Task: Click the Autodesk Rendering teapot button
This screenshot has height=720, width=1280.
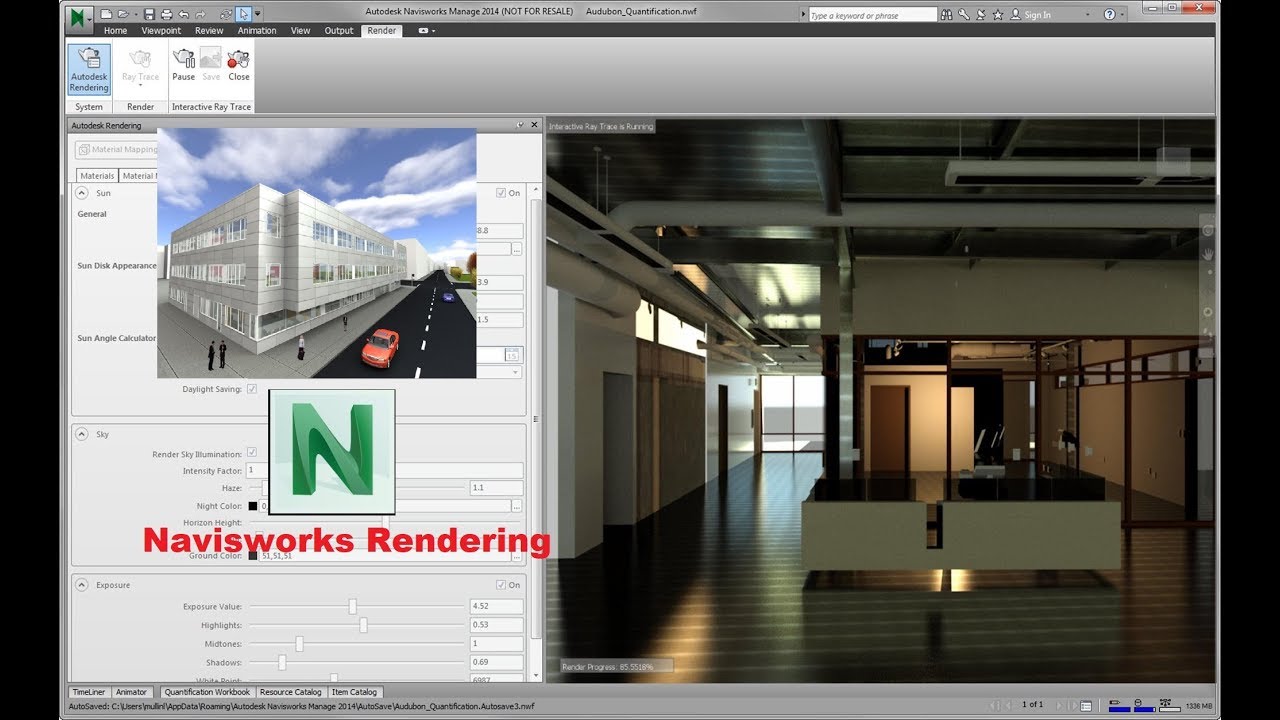Action: point(89,69)
